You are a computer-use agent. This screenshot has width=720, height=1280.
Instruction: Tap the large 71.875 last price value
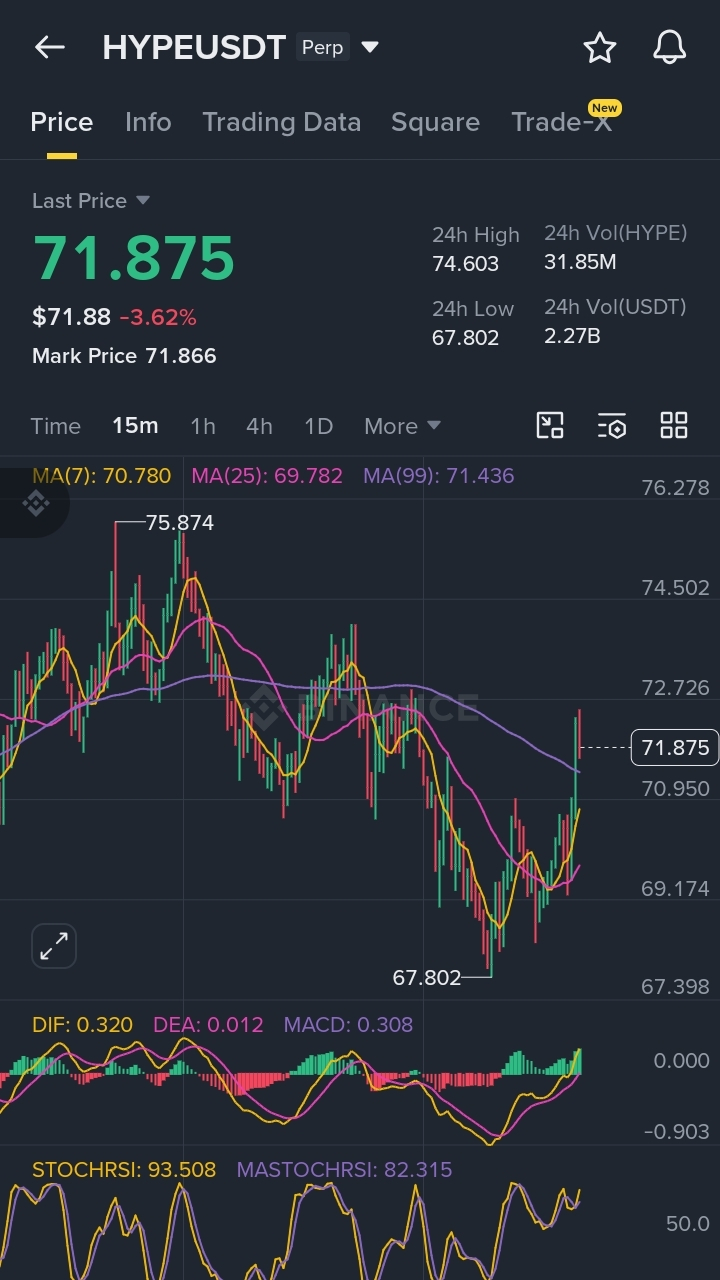click(x=134, y=258)
